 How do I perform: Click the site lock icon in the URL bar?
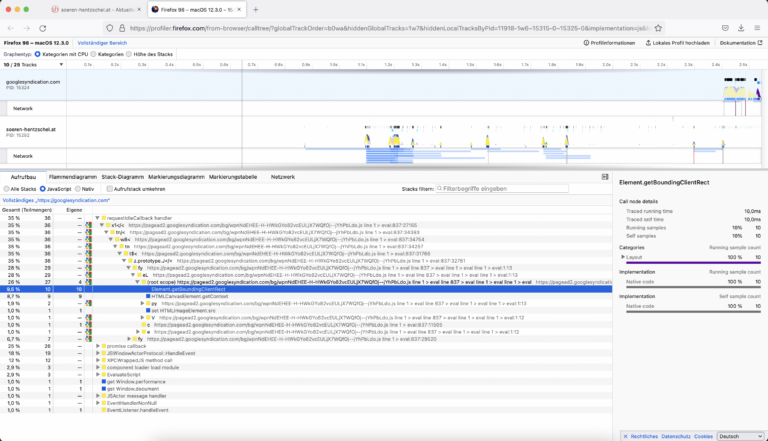pos(122,28)
